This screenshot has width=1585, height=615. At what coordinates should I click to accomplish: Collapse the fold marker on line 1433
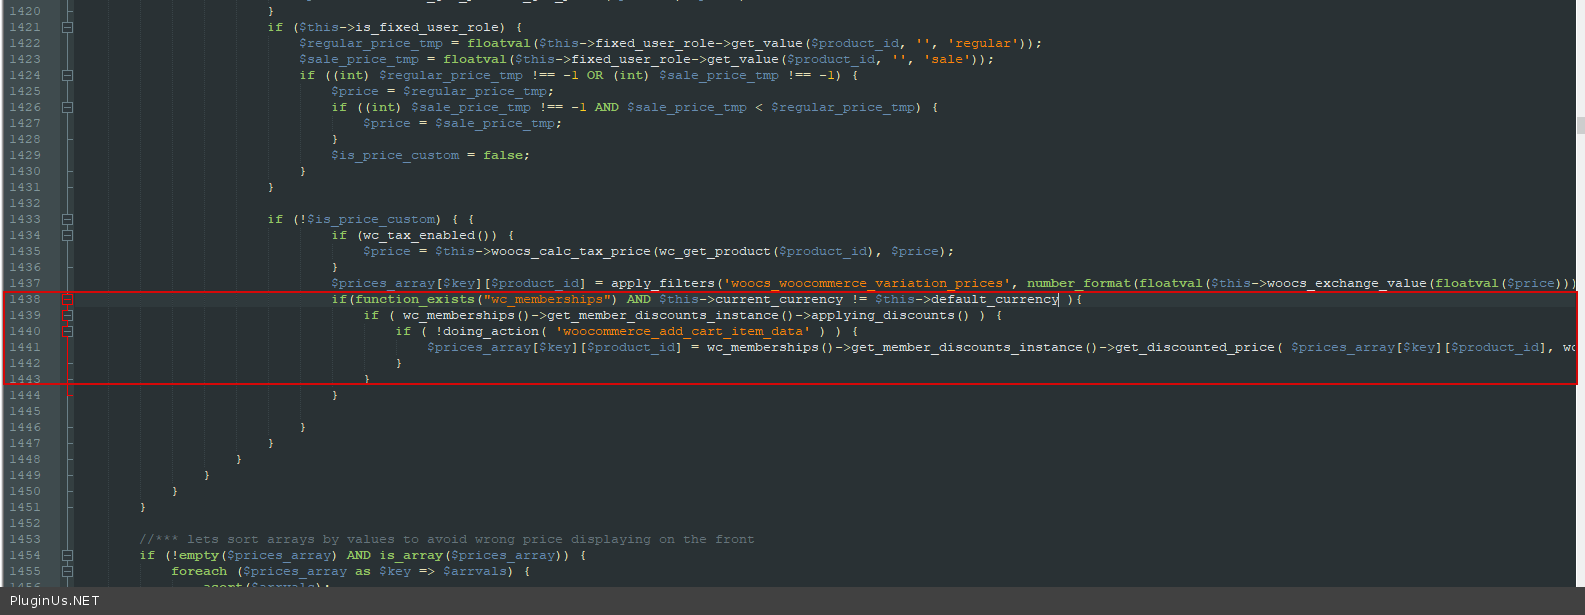67,219
